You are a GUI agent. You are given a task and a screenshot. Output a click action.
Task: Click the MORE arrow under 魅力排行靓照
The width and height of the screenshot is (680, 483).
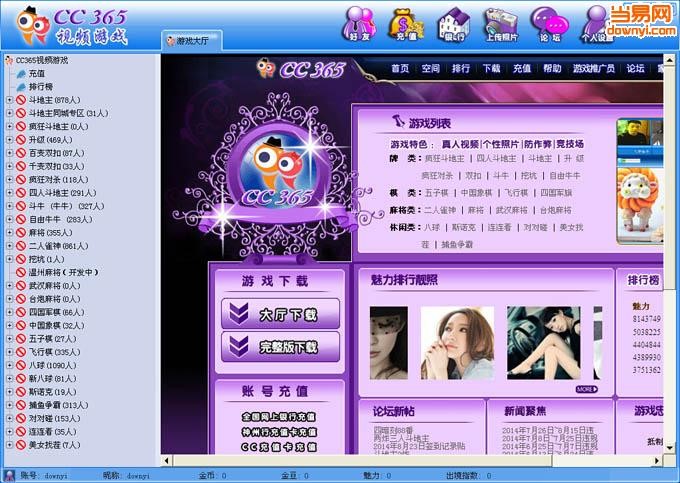tap(586, 389)
